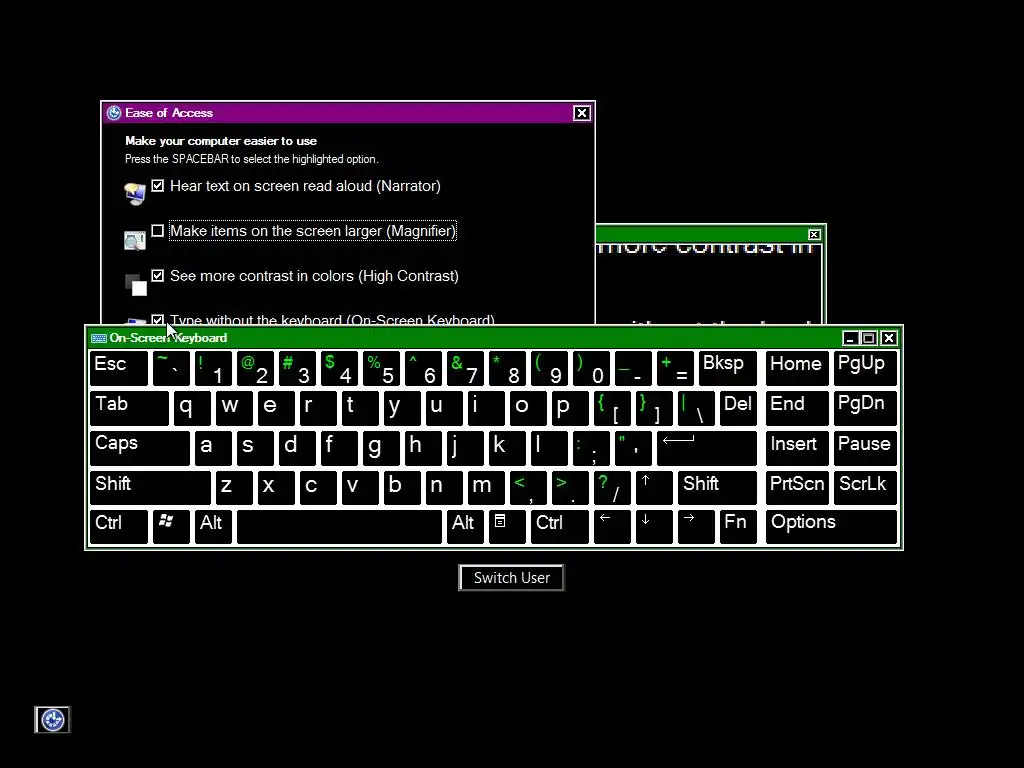
Task: Click the Pause key
Action: (x=865, y=448)
